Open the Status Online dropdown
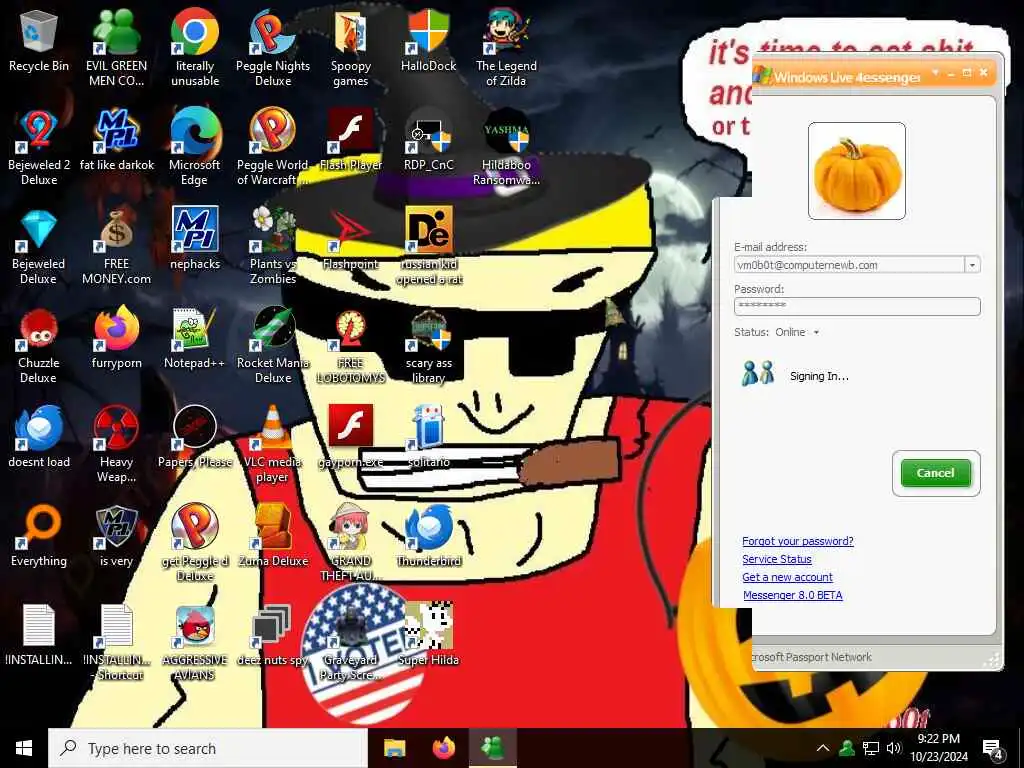 pos(797,332)
